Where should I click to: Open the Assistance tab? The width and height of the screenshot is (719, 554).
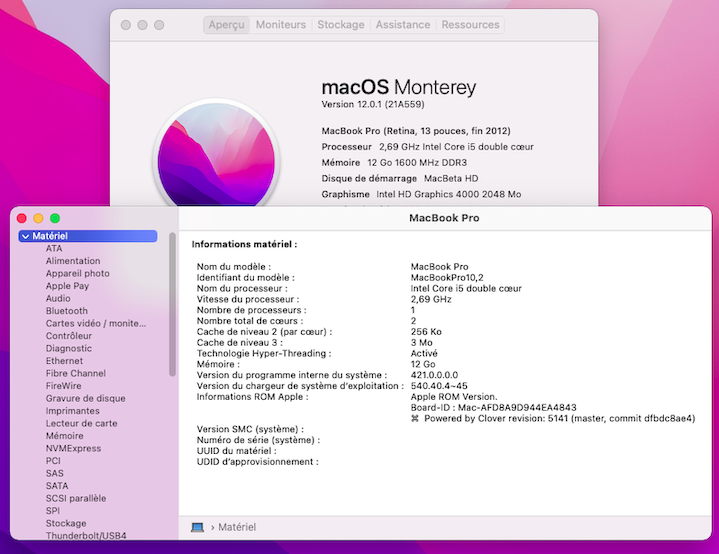pyautogui.click(x=403, y=25)
